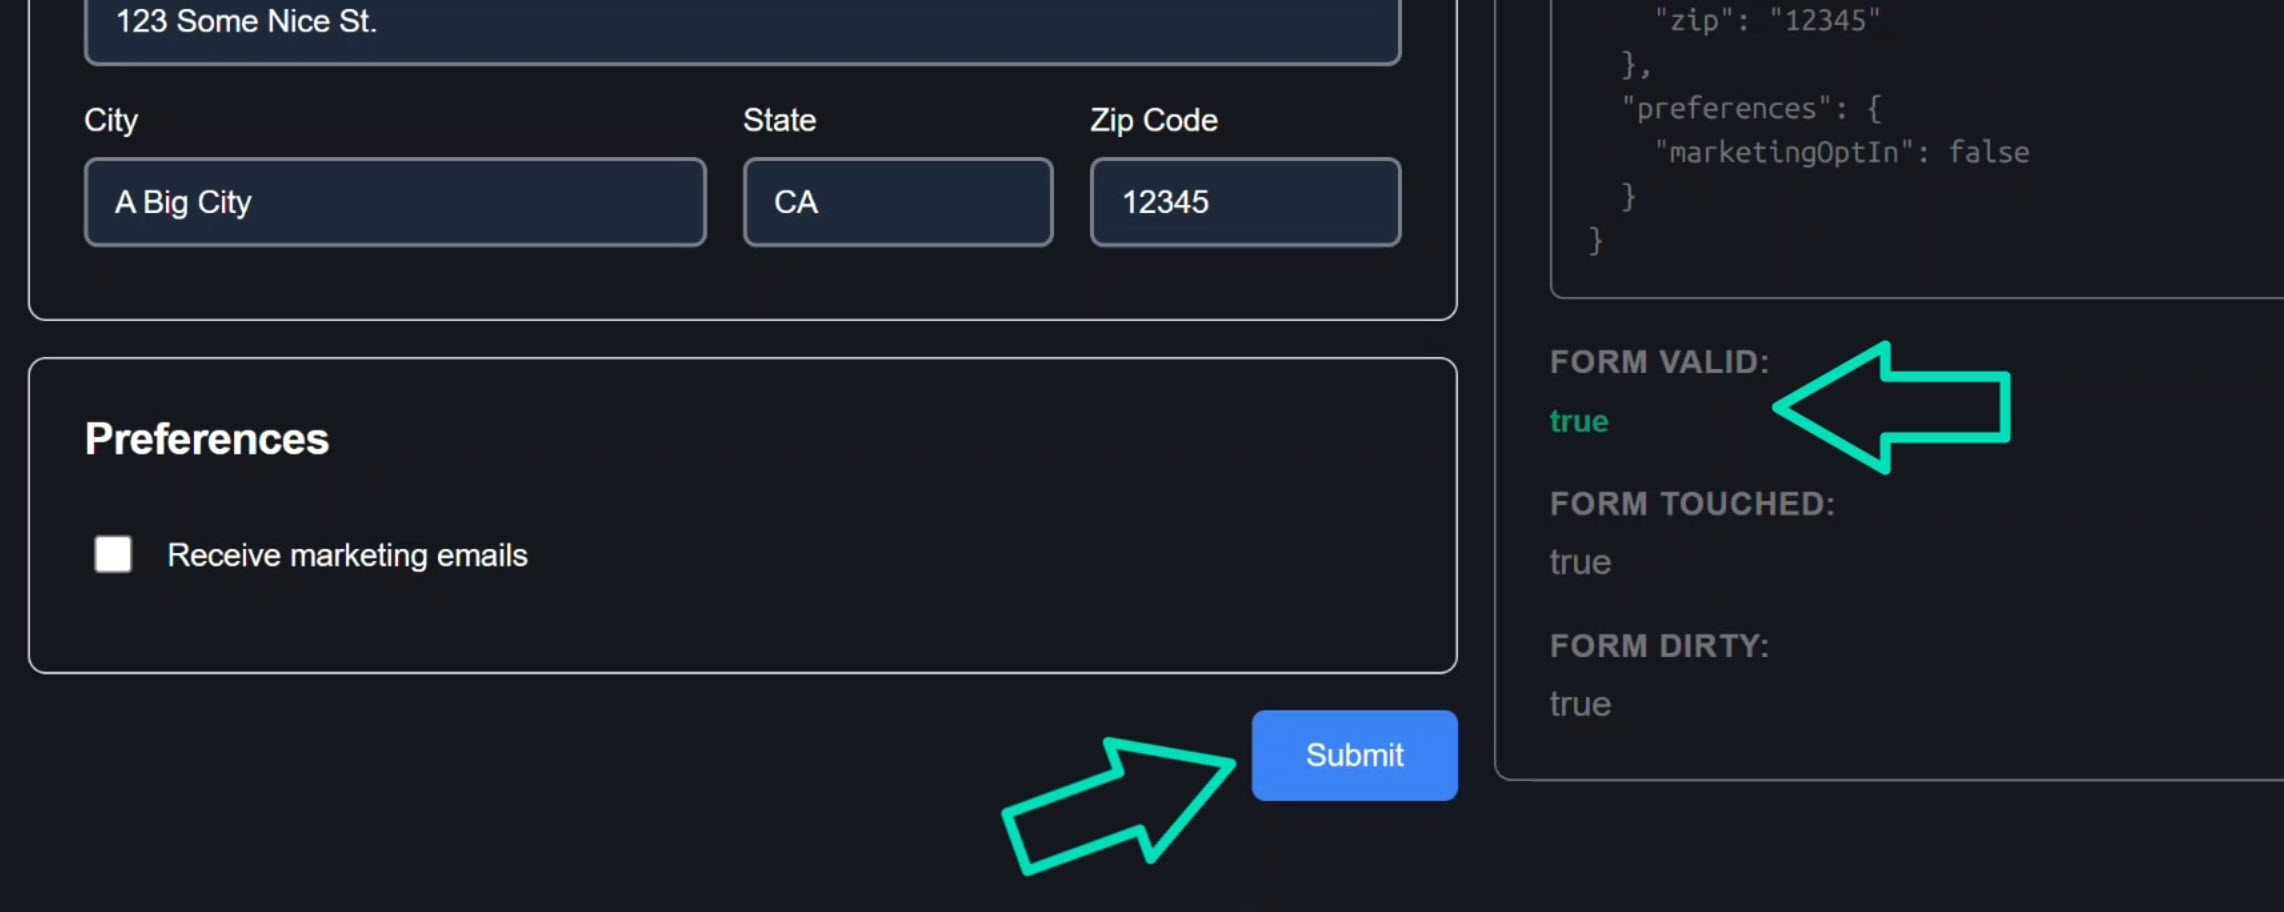Screen dimensions: 2284x912
Task: Click the true value under FORM DIRTY
Action: tap(1579, 703)
